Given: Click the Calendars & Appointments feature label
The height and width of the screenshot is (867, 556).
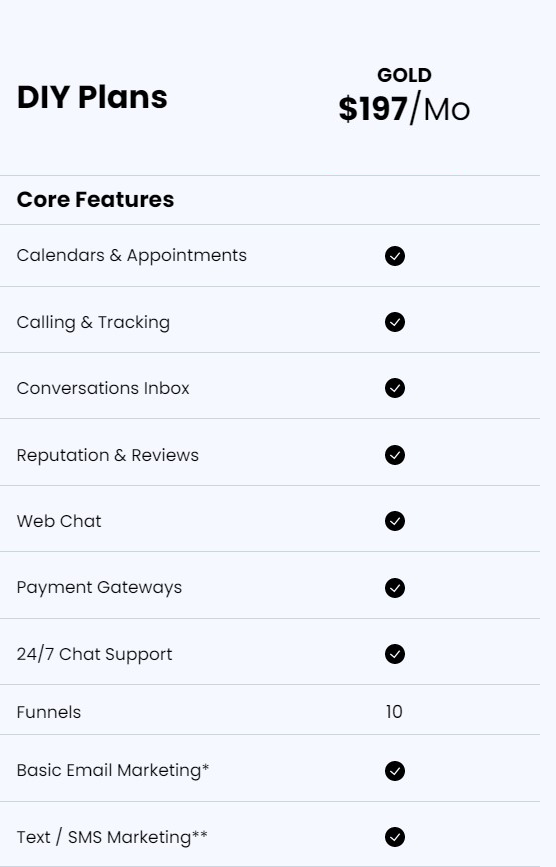Looking at the screenshot, I should tap(132, 255).
